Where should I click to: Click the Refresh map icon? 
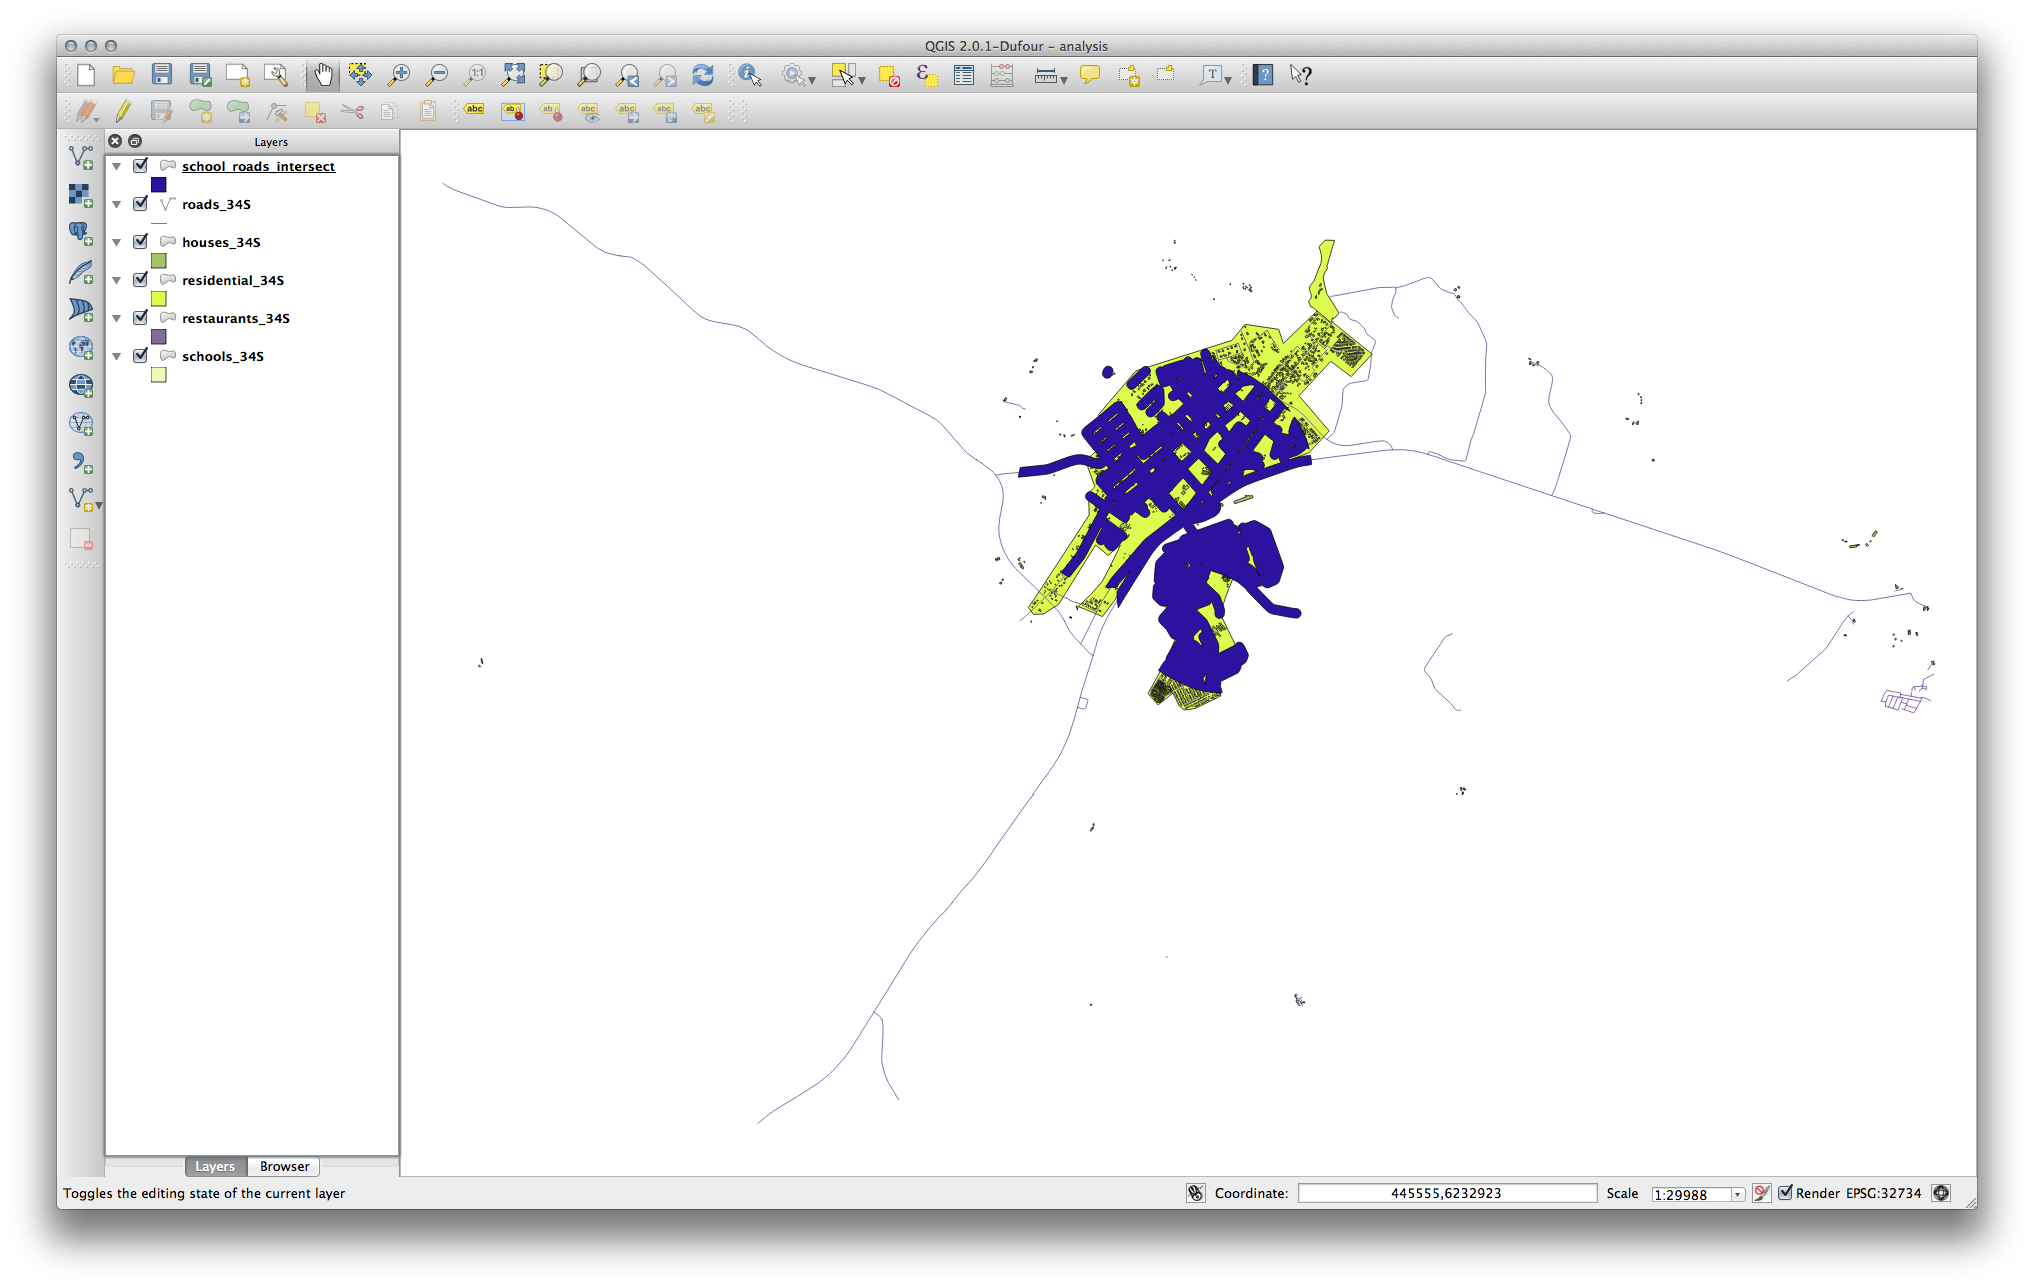click(703, 75)
